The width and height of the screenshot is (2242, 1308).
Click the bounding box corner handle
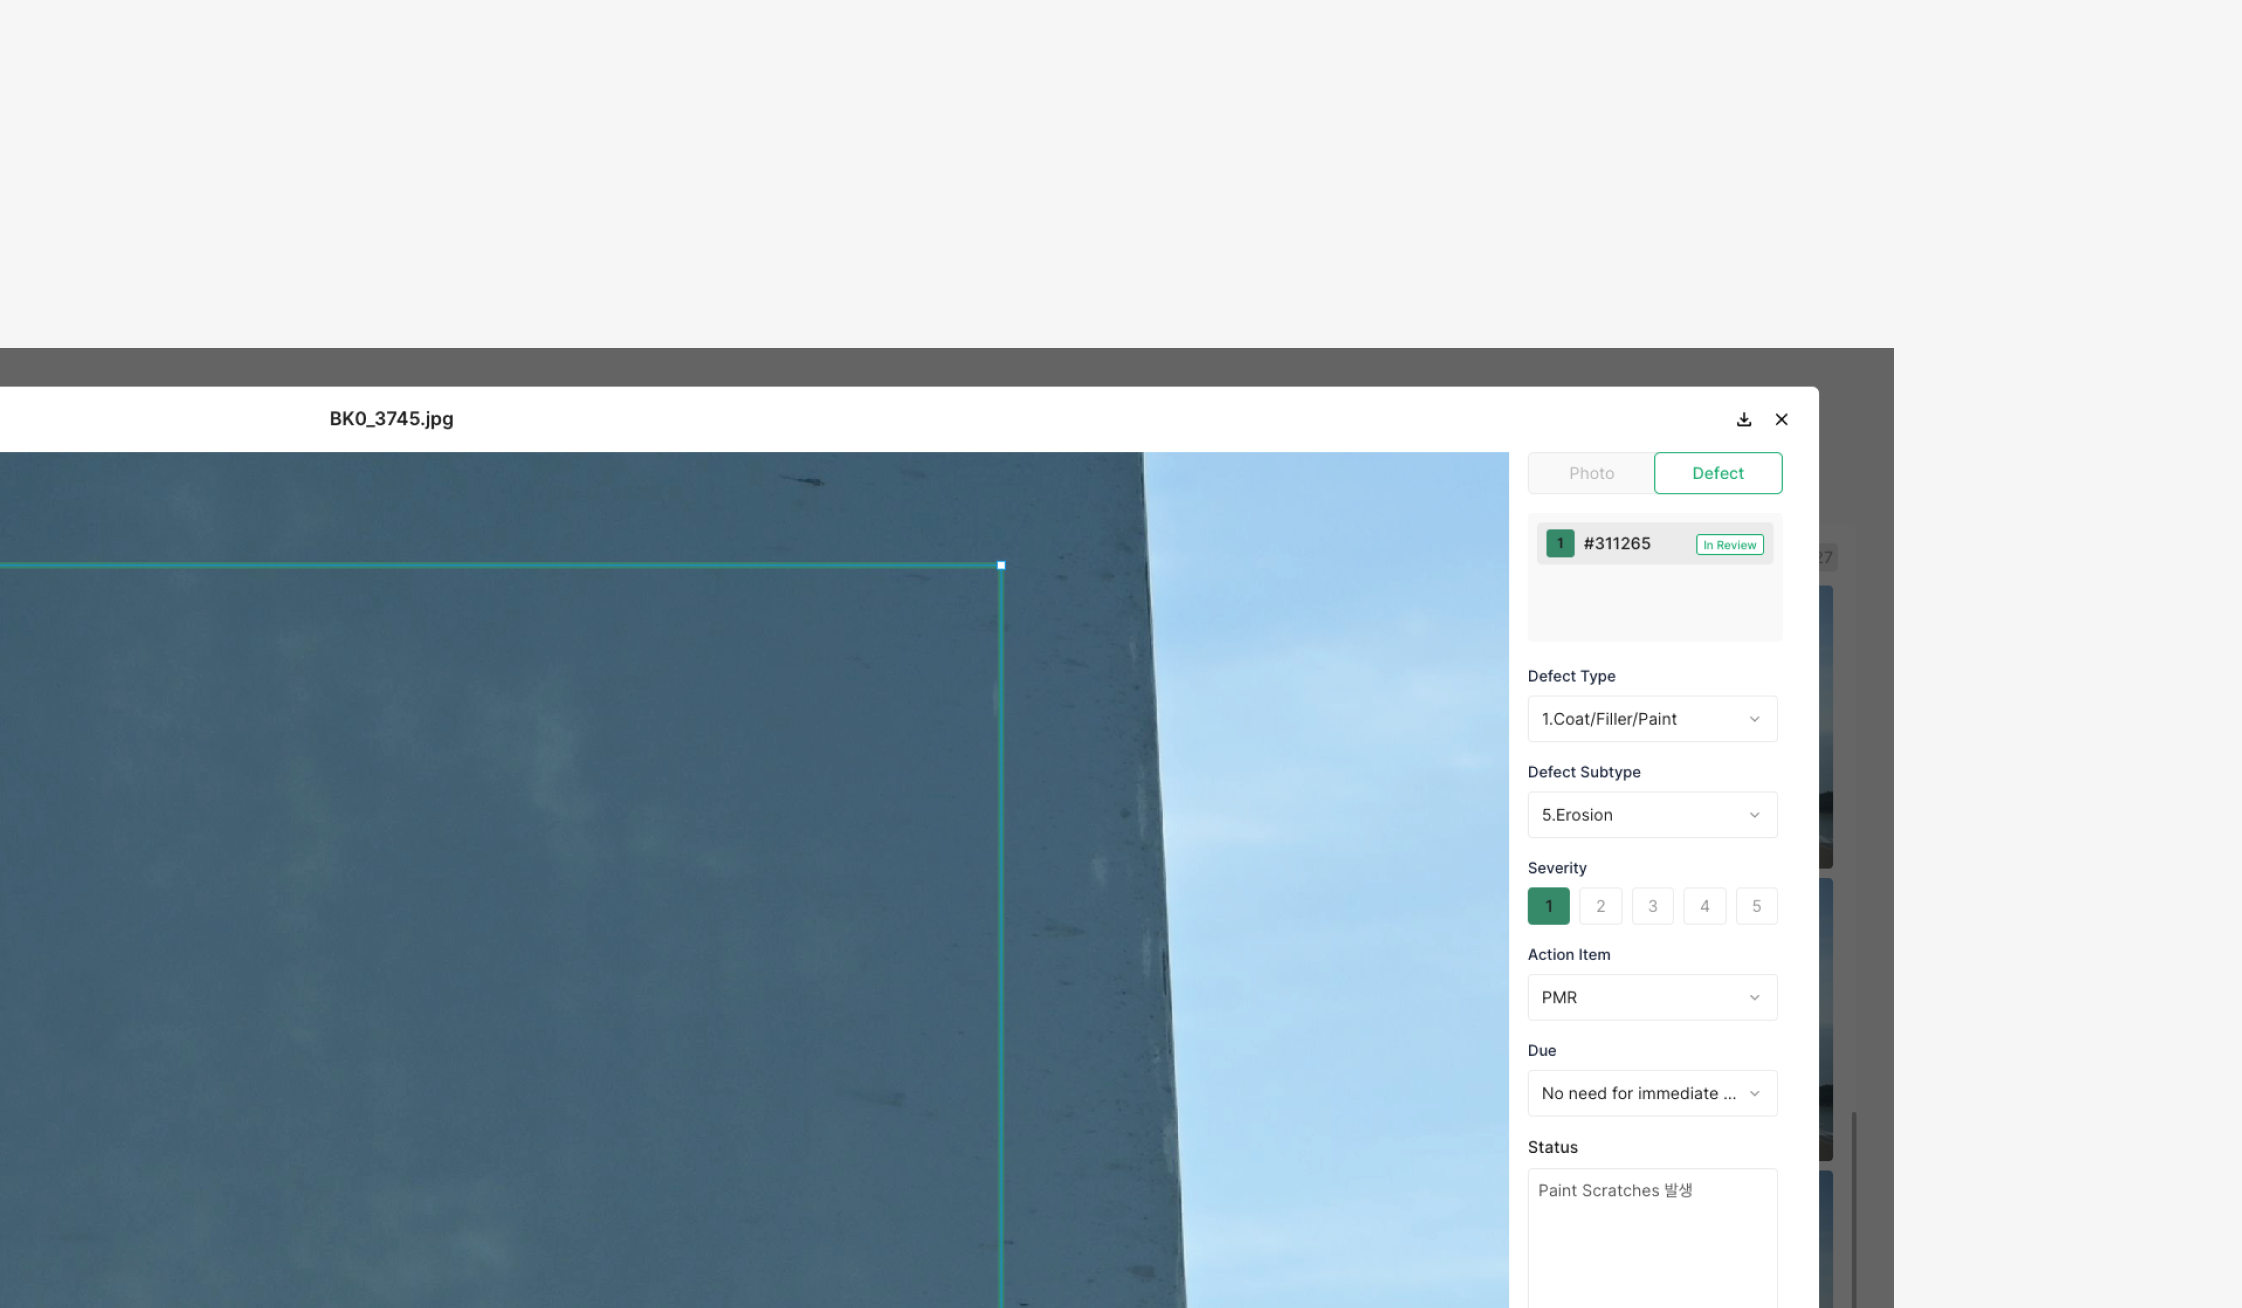1001,566
